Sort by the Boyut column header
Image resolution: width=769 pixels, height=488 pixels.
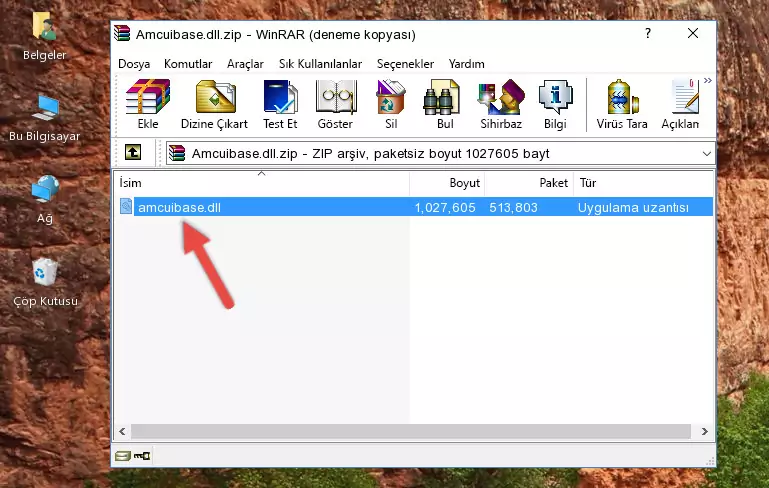447,183
